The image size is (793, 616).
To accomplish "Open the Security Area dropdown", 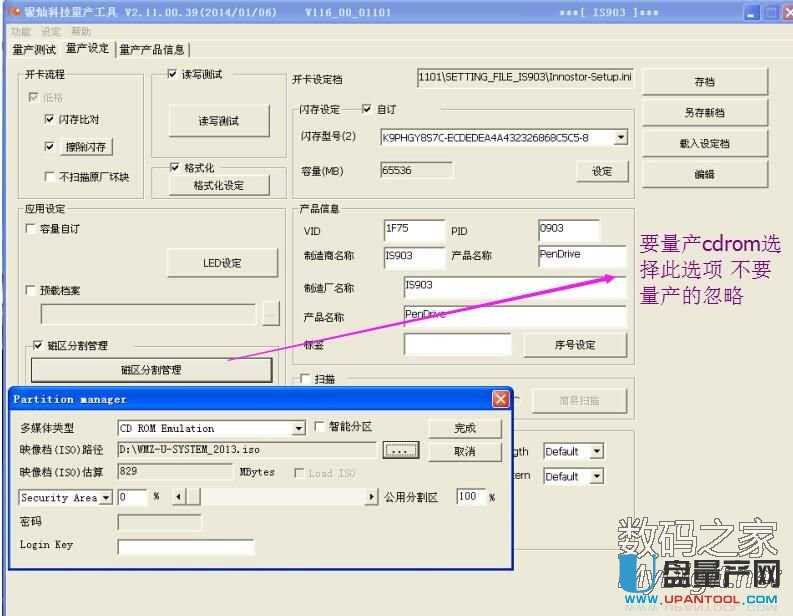I will 106,497.
